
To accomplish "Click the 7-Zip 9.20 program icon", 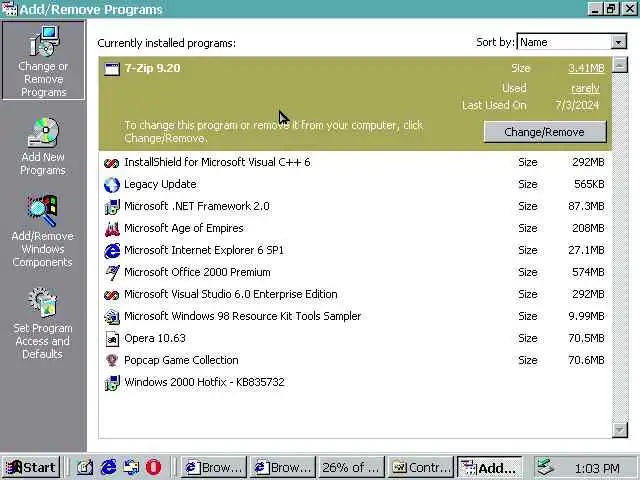I will click(x=111, y=69).
